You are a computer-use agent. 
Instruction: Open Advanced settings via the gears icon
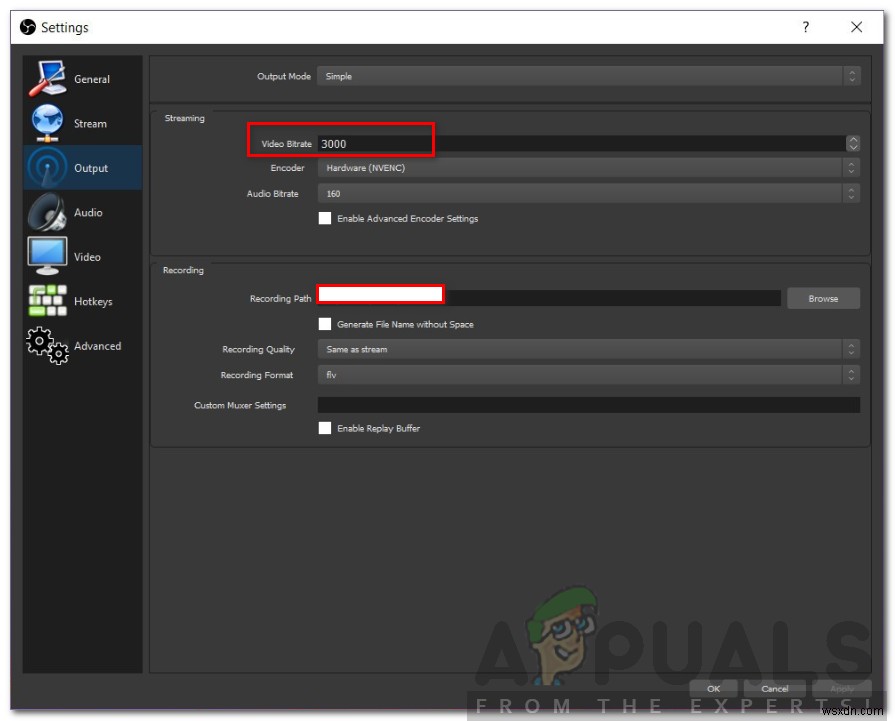click(44, 345)
